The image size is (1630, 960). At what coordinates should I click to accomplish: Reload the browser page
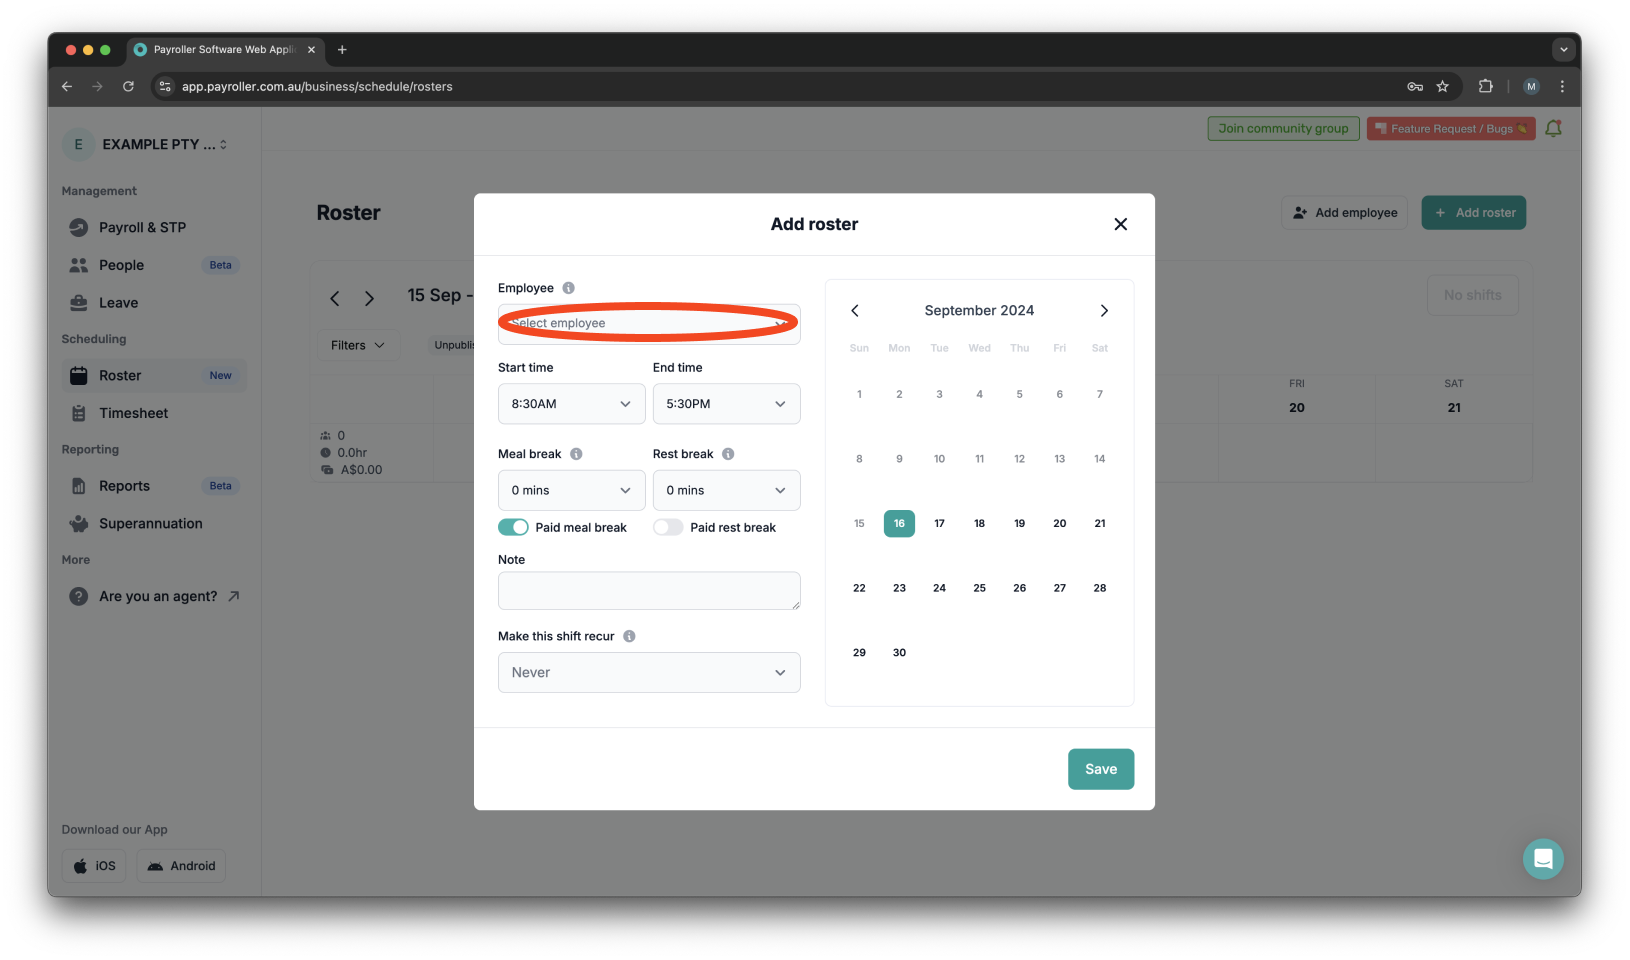click(x=128, y=87)
